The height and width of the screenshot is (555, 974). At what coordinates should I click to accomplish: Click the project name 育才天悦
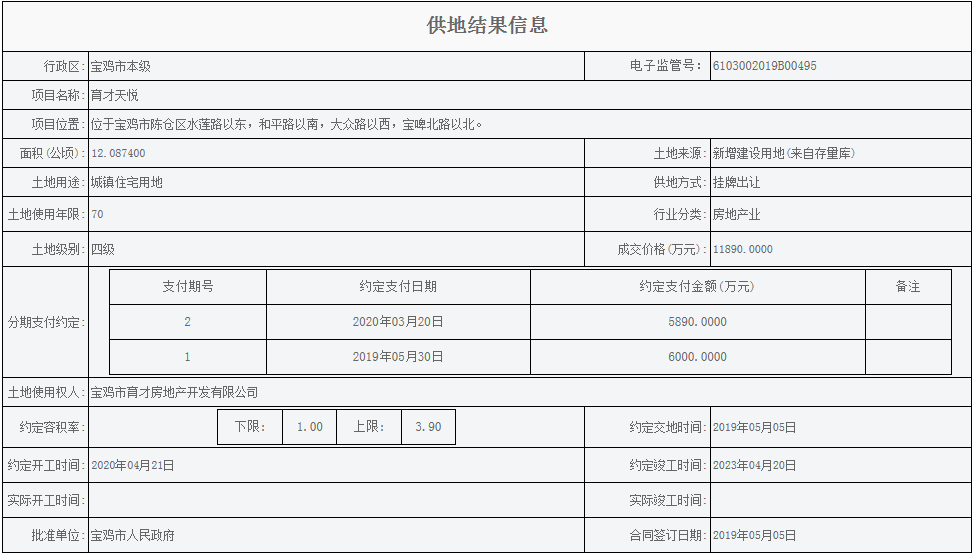115,95
